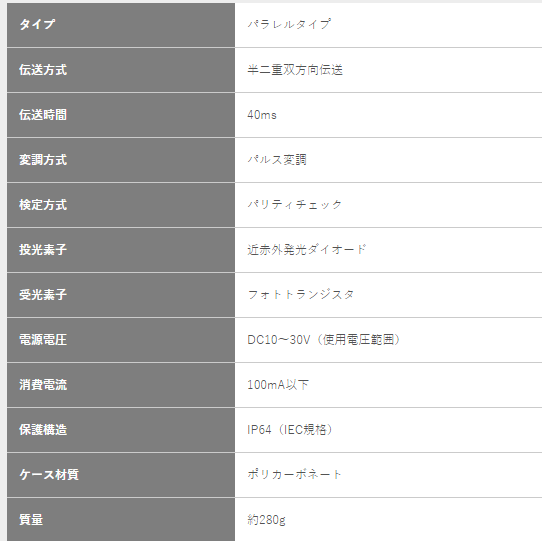Click the 電源電圧 row label
The width and height of the screenshot is (542, 541).
coord(43,339)
